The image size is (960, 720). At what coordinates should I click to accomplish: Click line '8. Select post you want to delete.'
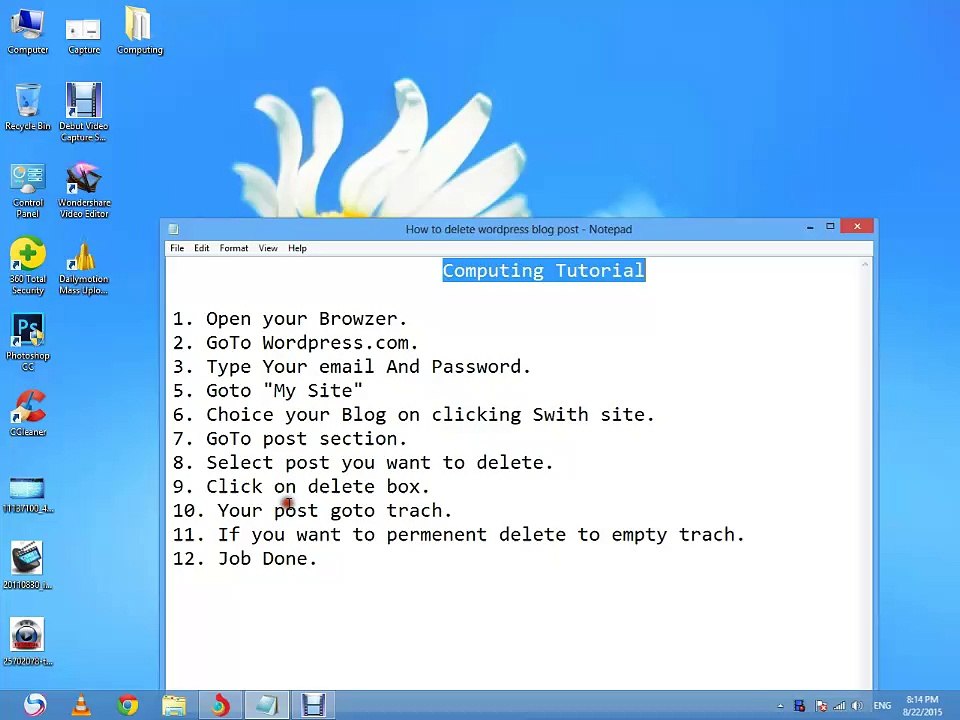tap(363, 463)
